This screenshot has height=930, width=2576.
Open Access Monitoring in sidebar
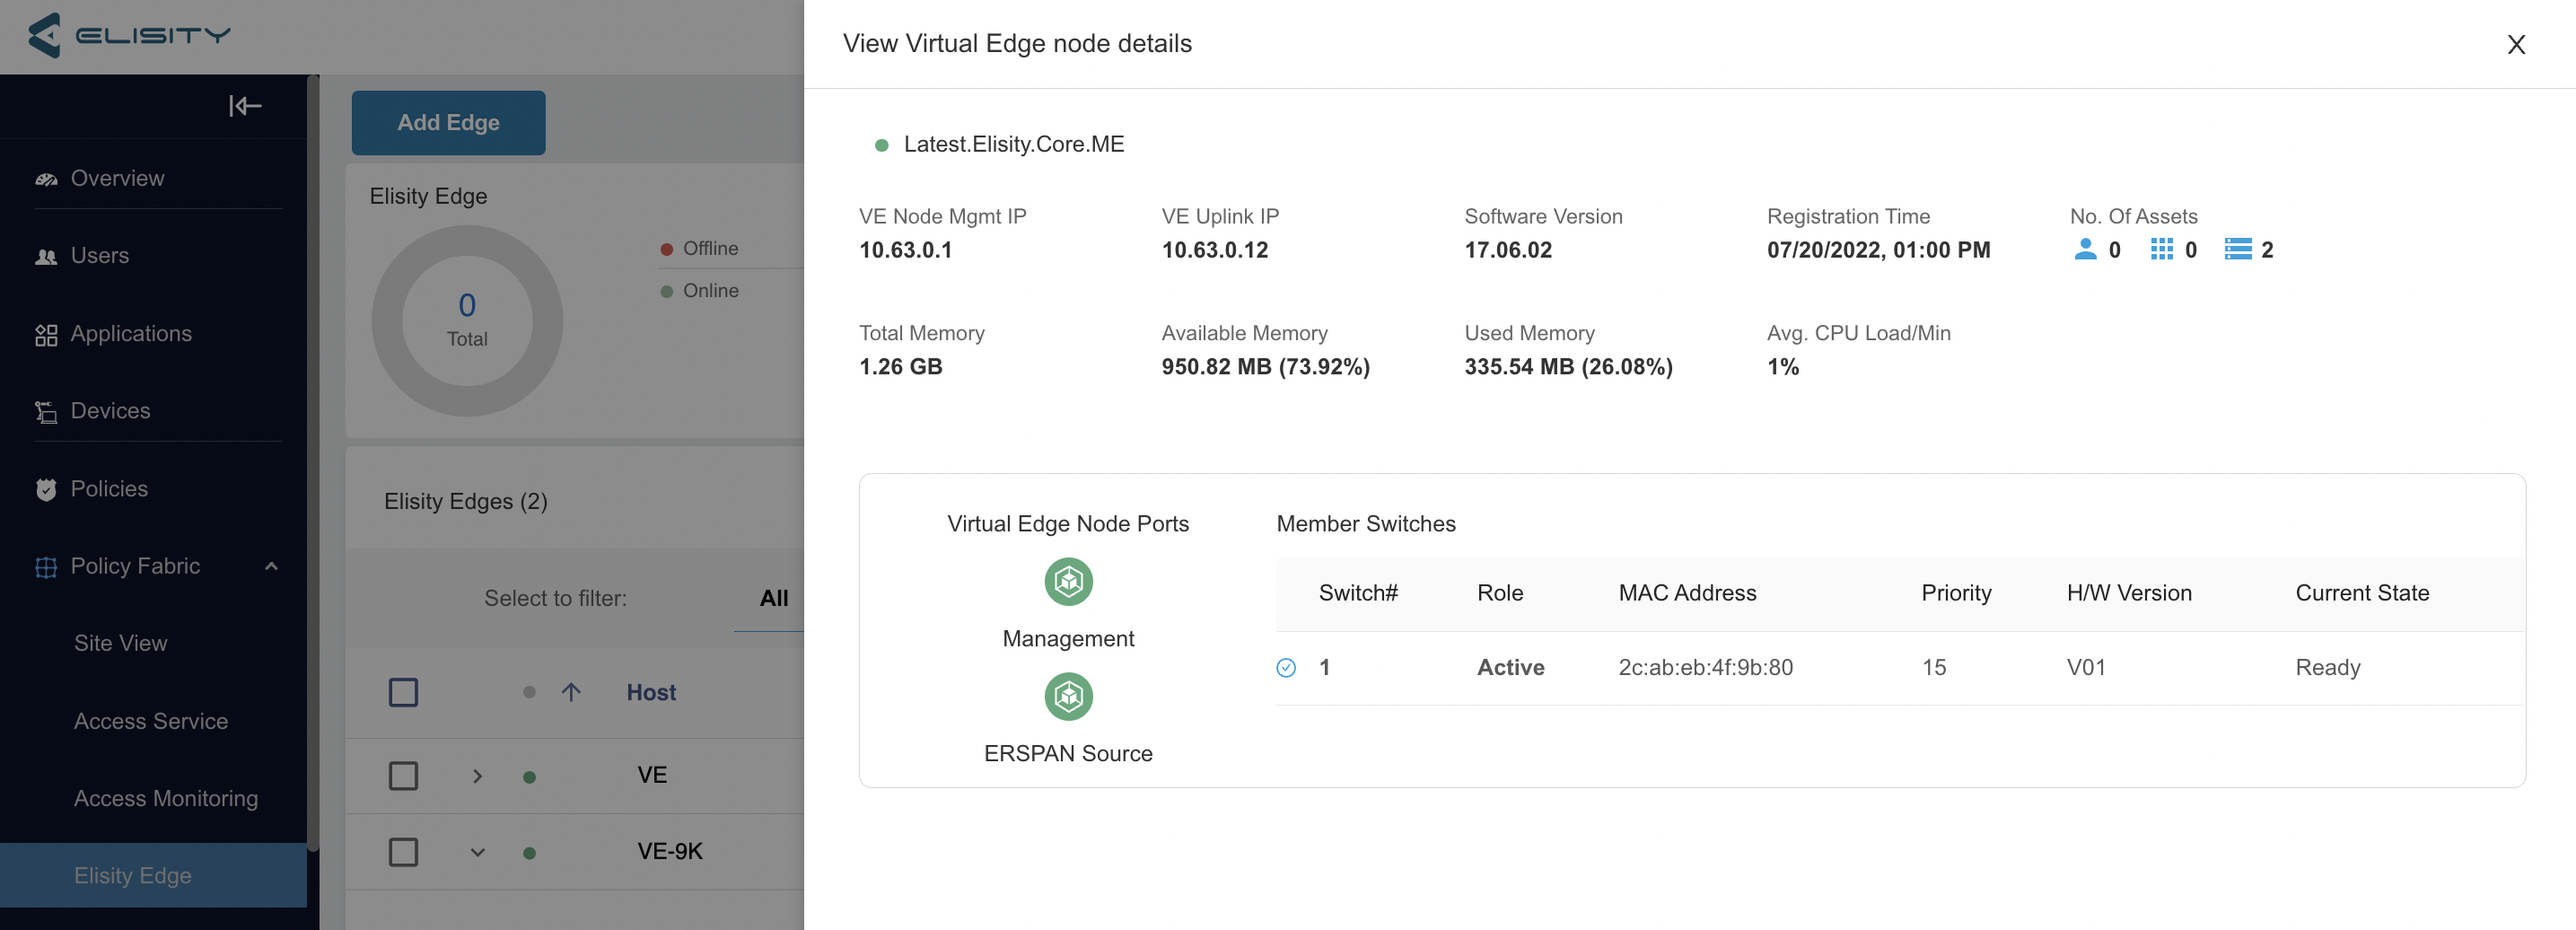(166, 798)
